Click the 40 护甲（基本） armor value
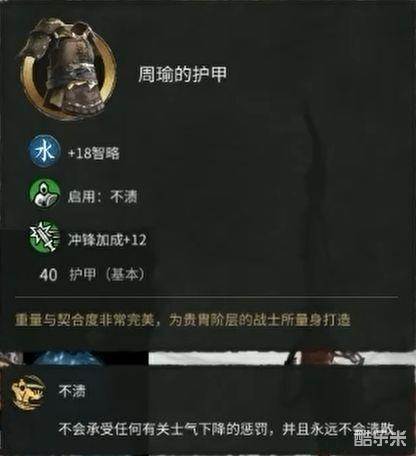Screen dimensions: 416x456 pos(92,275)
